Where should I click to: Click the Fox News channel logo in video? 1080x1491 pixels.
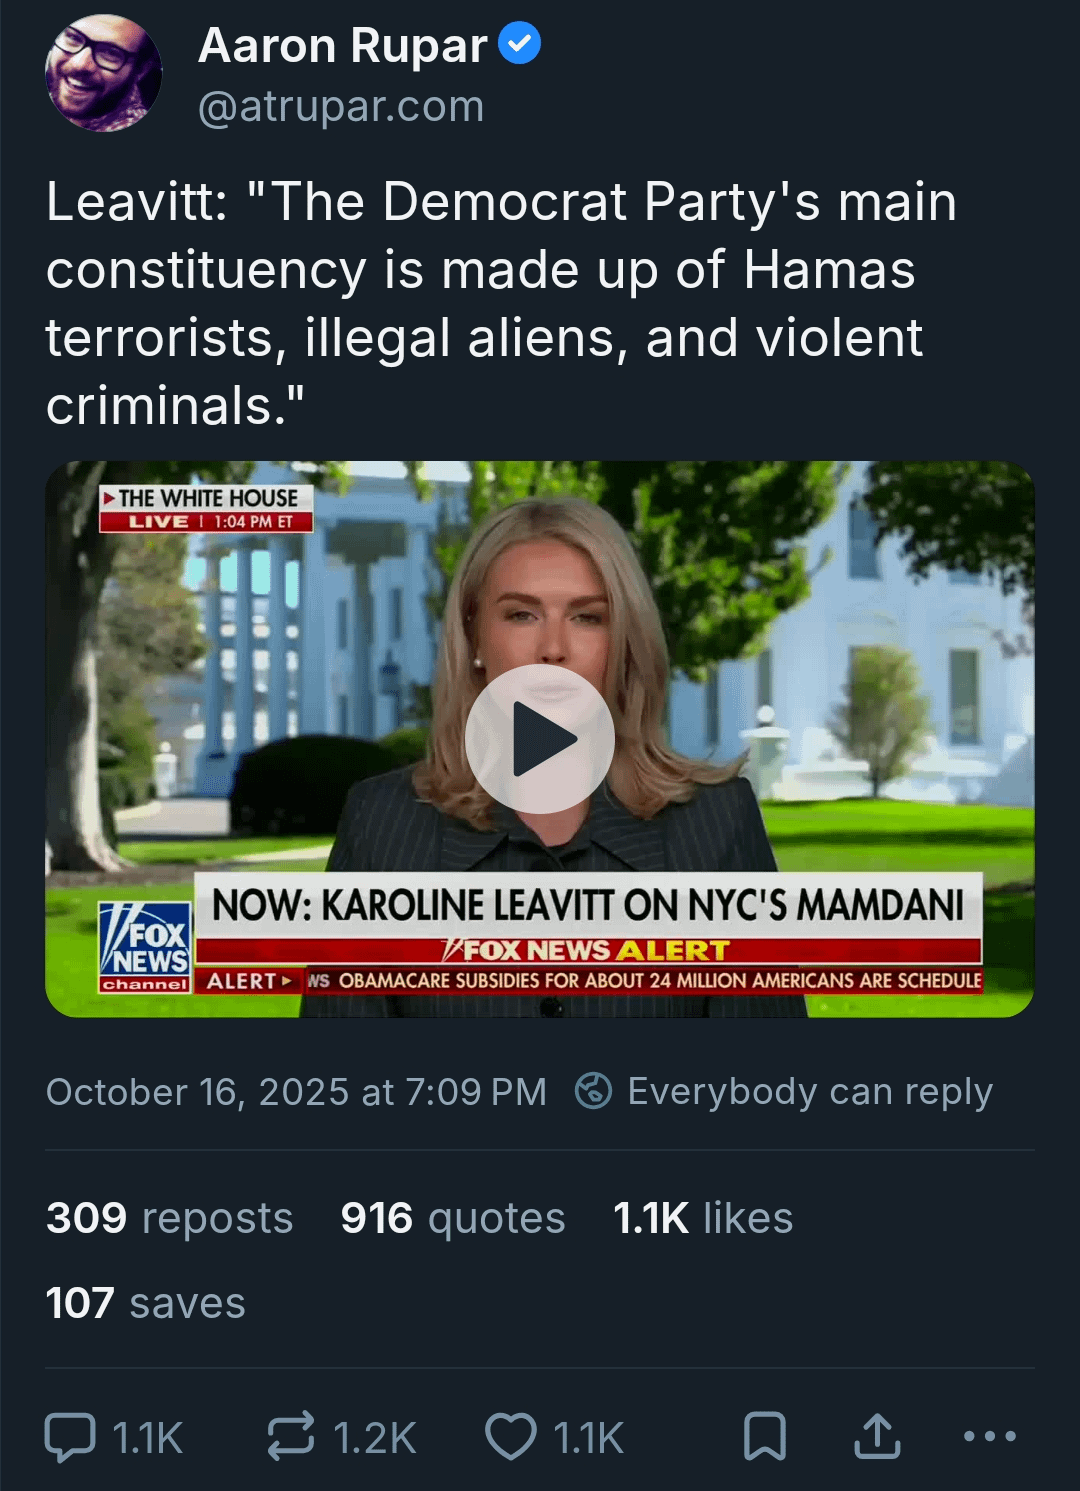click(x=145, y=946)
